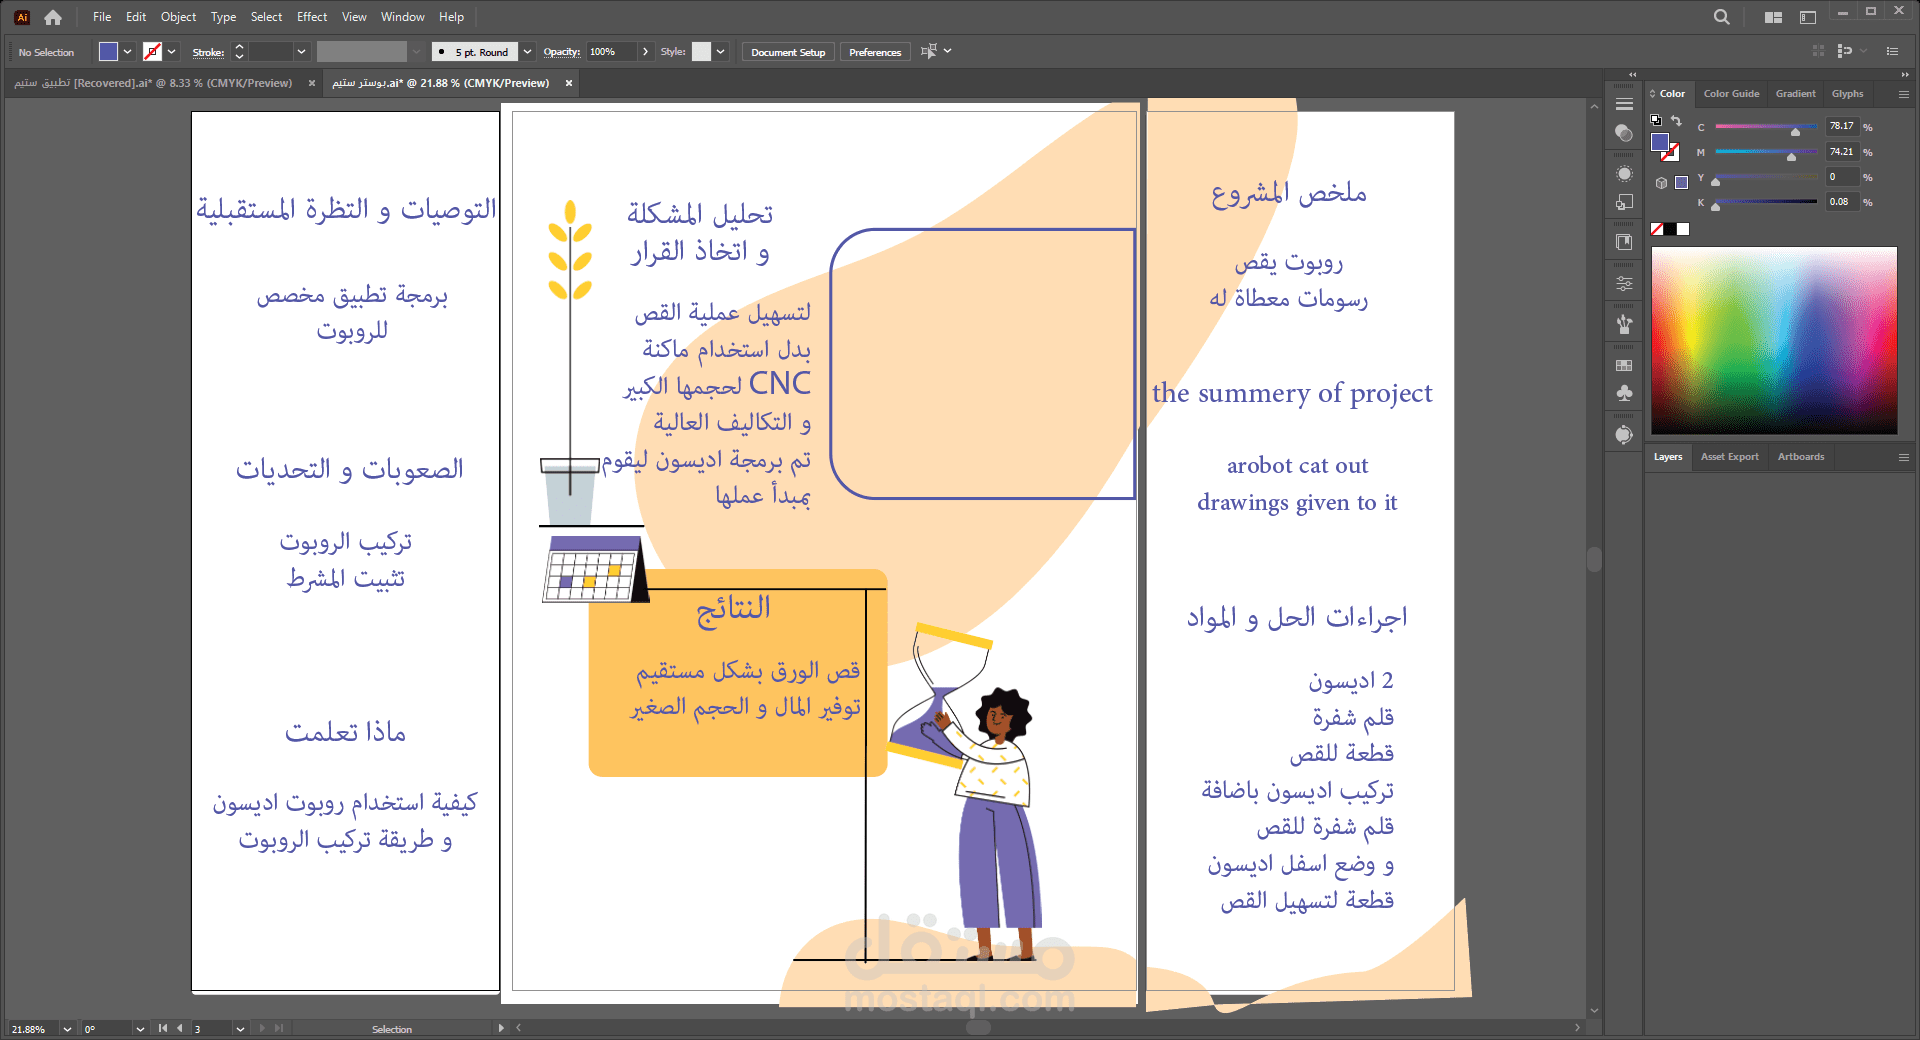Open the Transform panel icon in dock
The height and width of the screenshot is (1040, 1920).
tap(1624, 202)
